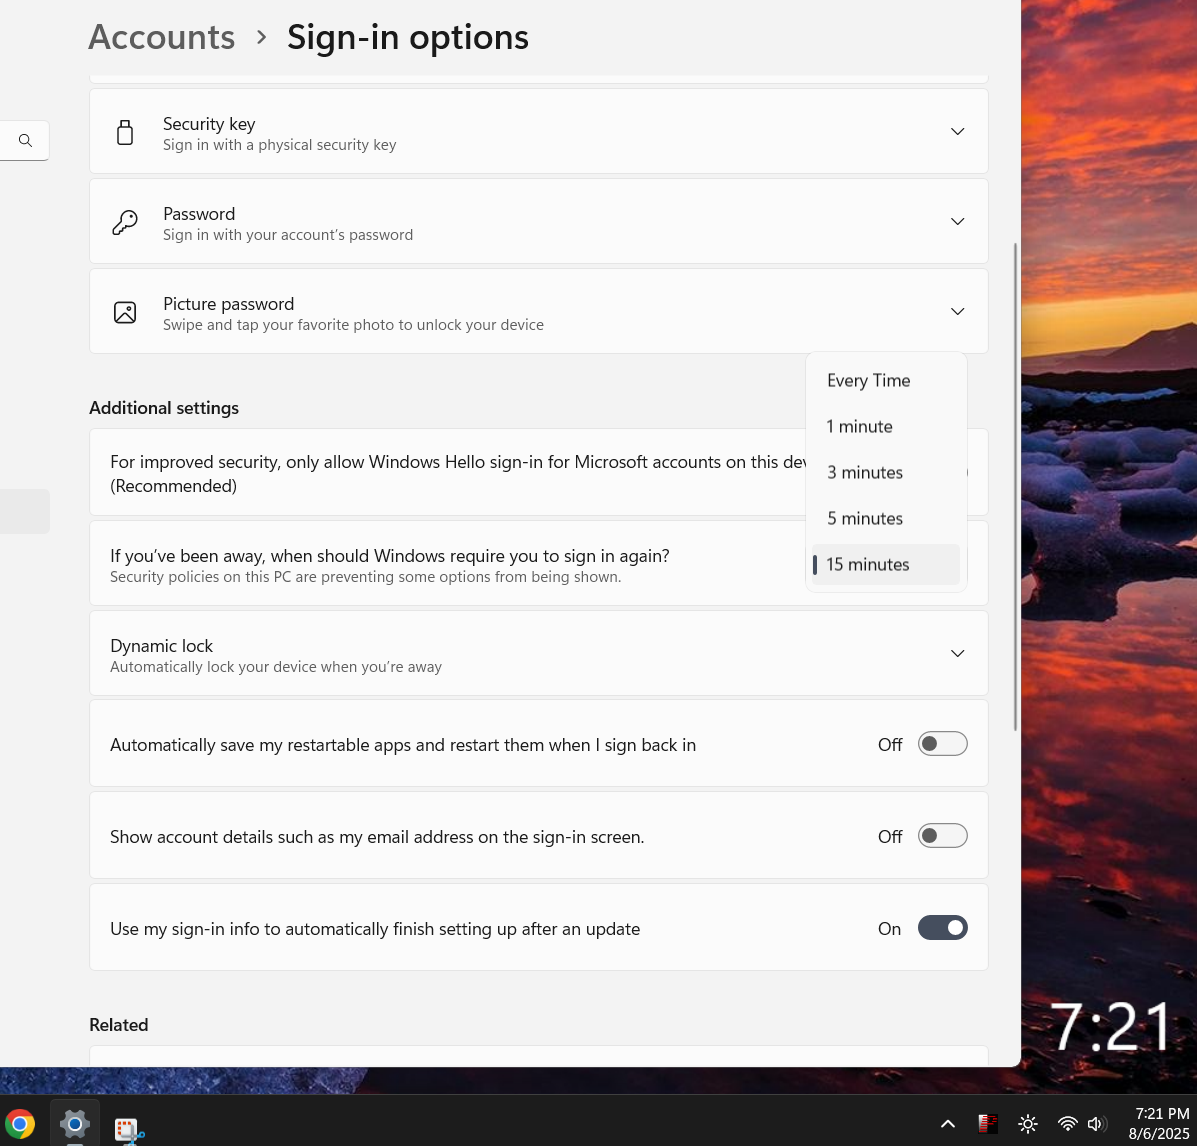Viewport: 1197px width, 1146px height.
Task: Click the Additional settings heading
Action: [x=164, y=408]
